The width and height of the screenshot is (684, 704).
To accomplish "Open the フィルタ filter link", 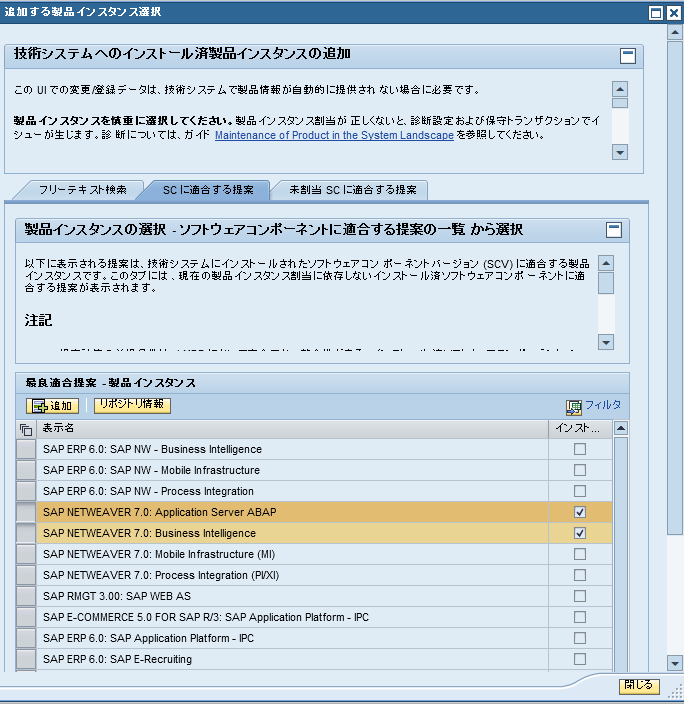I will [x=603, y=405].
